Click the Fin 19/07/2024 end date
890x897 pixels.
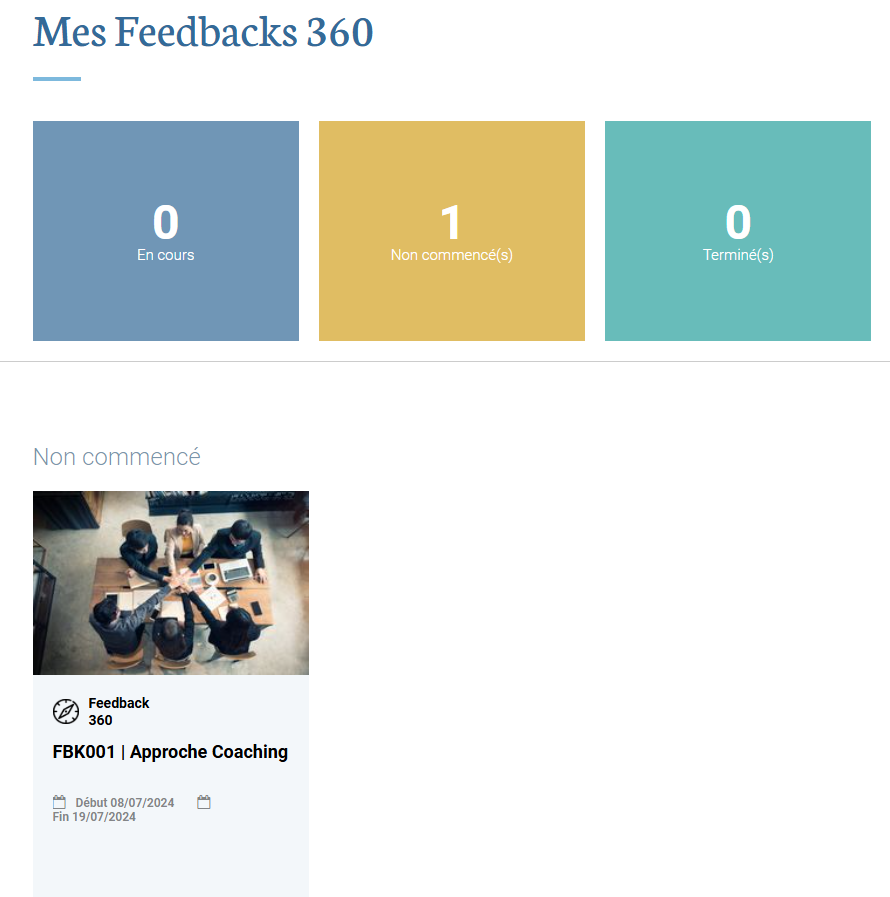pos(94,817)
